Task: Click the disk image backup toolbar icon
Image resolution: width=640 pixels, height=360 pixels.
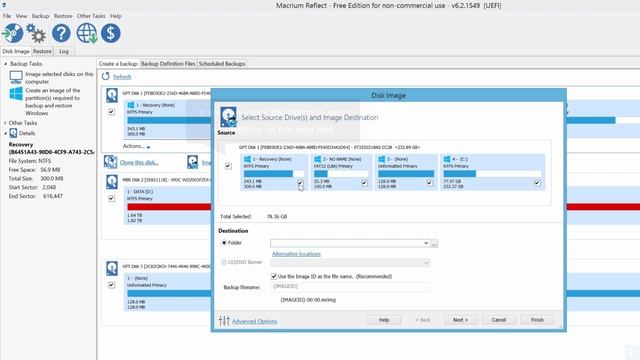Action: (x=13, y=33)
